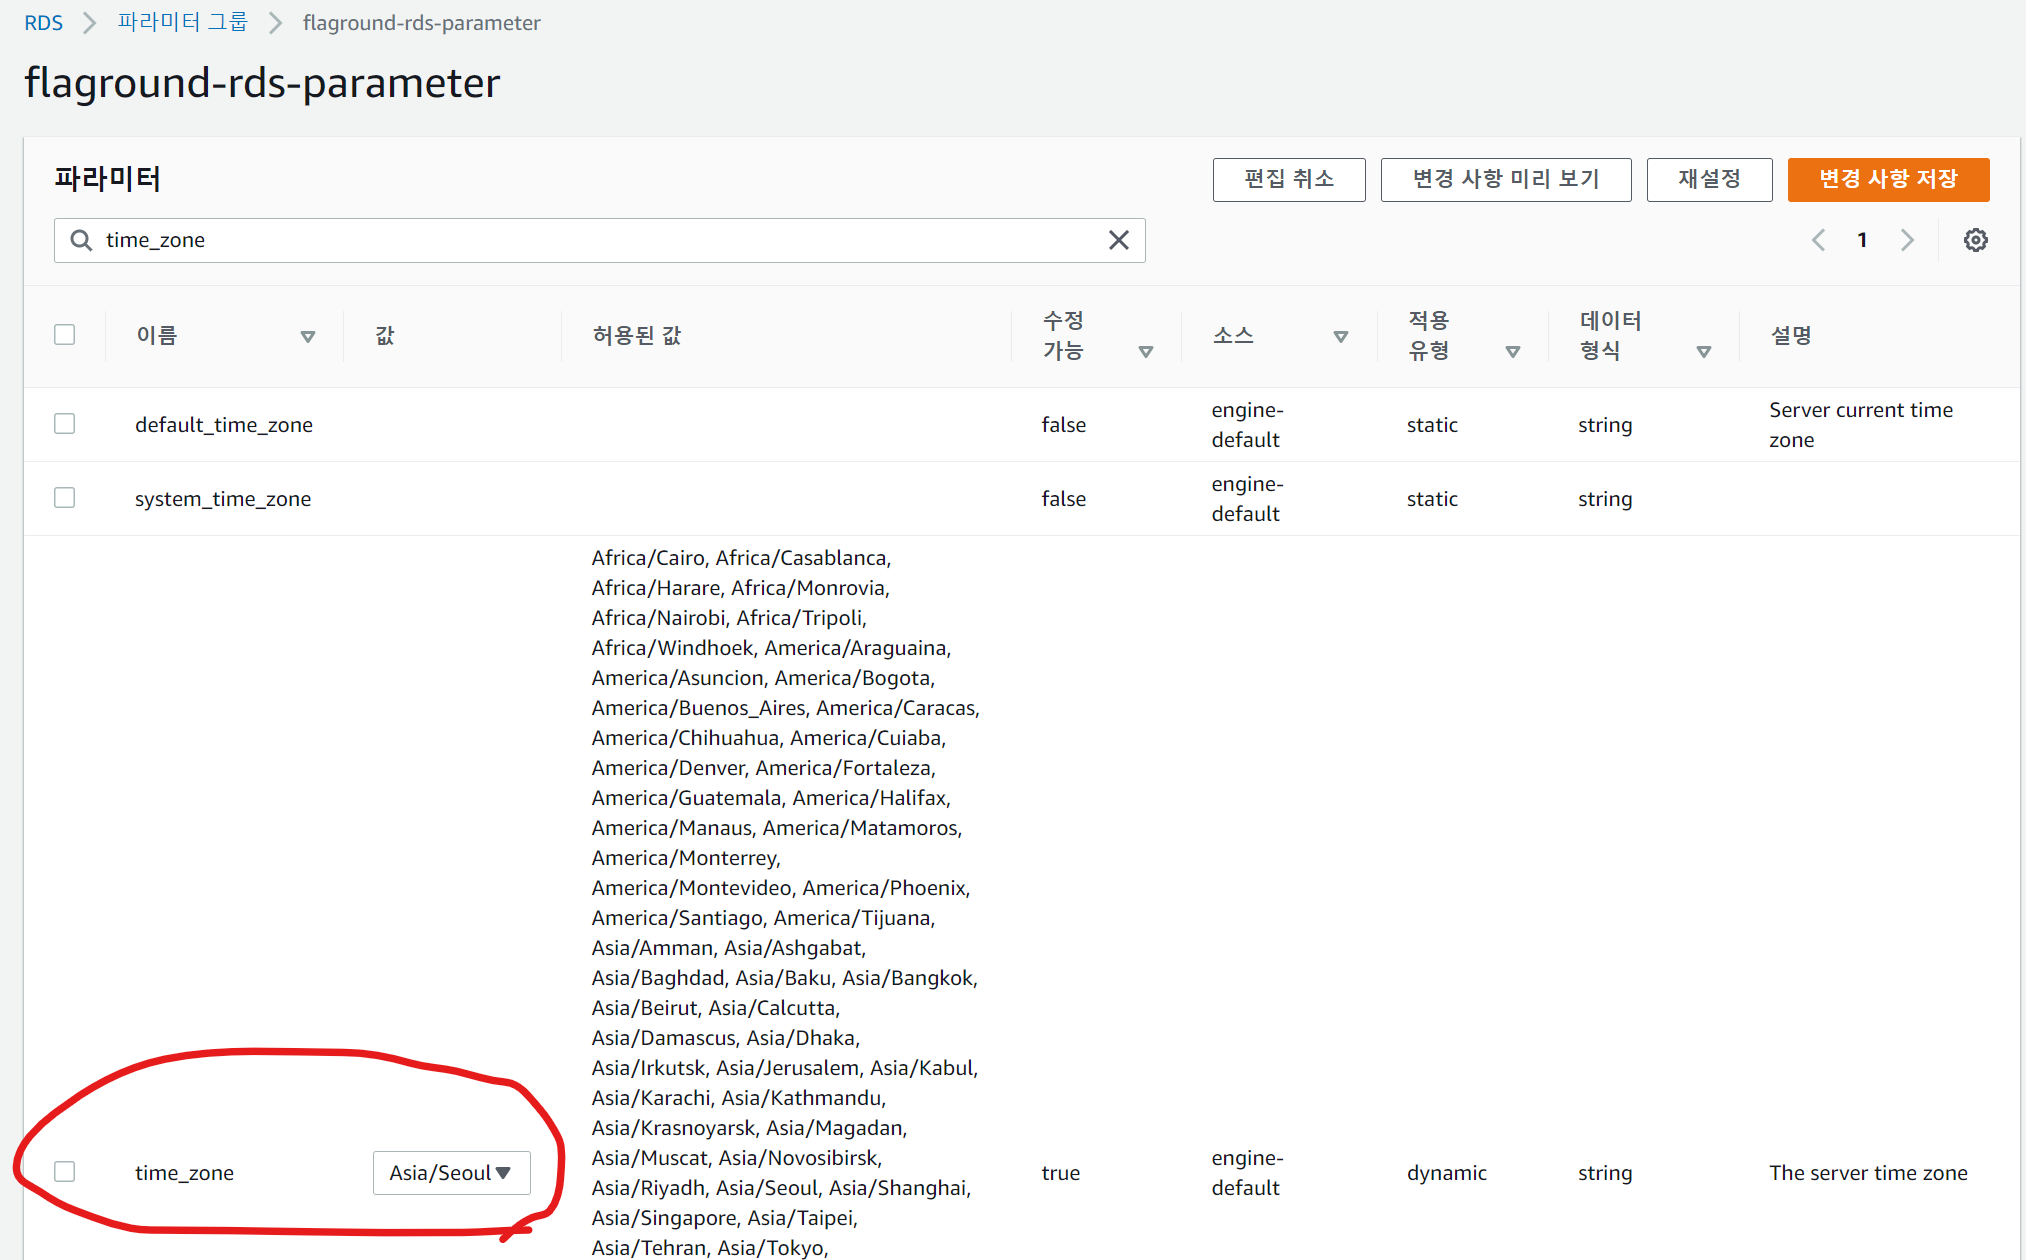Check the system_time_zone row checkbox

pyautogui.click(x=65, y=498)
